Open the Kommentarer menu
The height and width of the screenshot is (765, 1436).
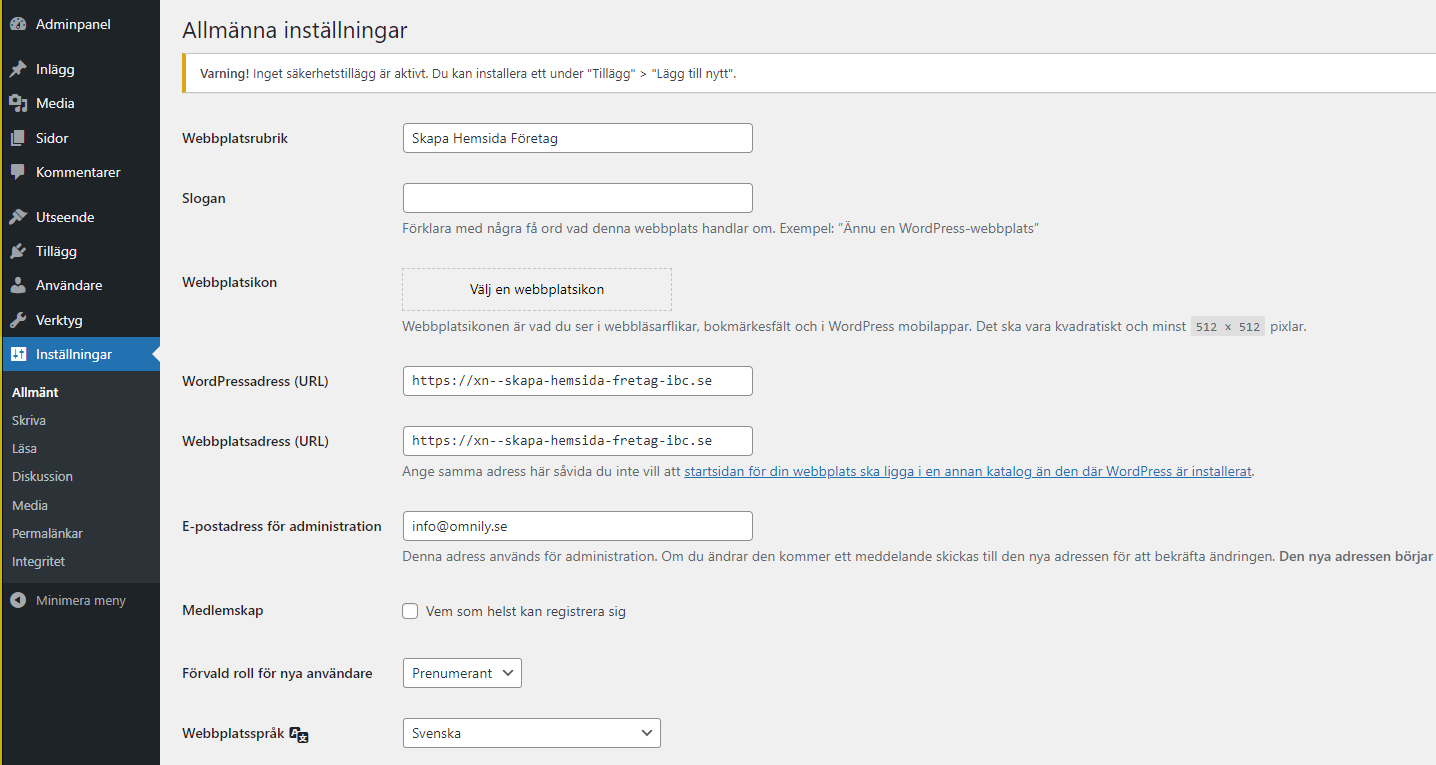coord(81,172)
